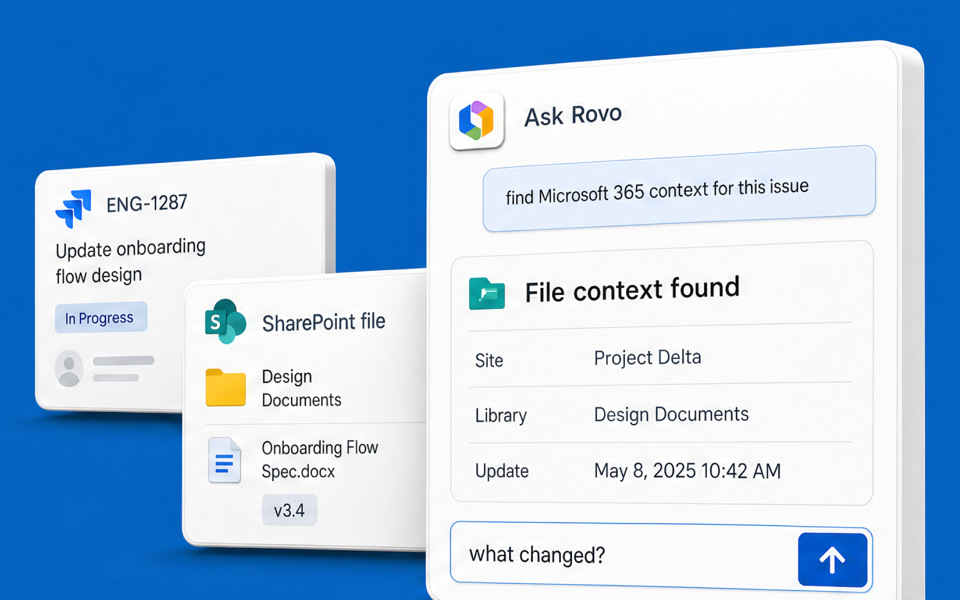Image resolution: width=960 pixels, height=600 pixels.
Task: Click the 'Site' row label
Action: click(x=489, y=361)
